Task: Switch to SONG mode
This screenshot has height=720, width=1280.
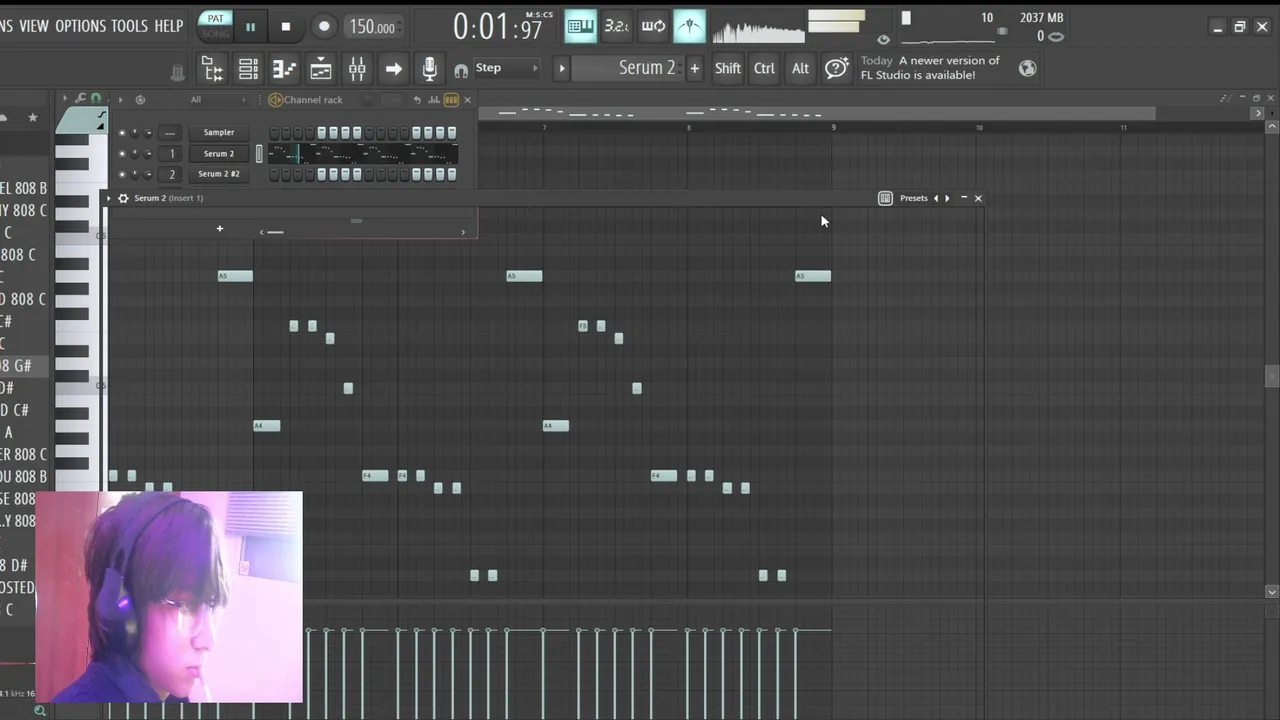Action: point(215,34)
